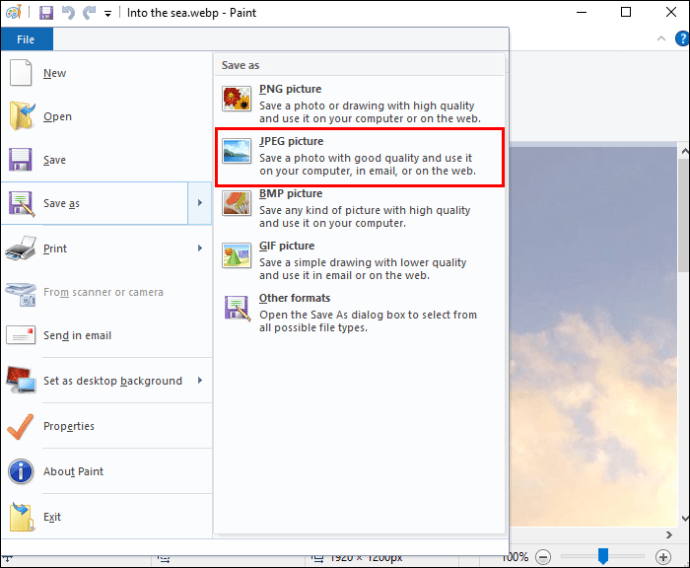Screen dimensions: 690x568
Task: Expand the desktop background submenu arrow
Action: [x=200, y=380]
